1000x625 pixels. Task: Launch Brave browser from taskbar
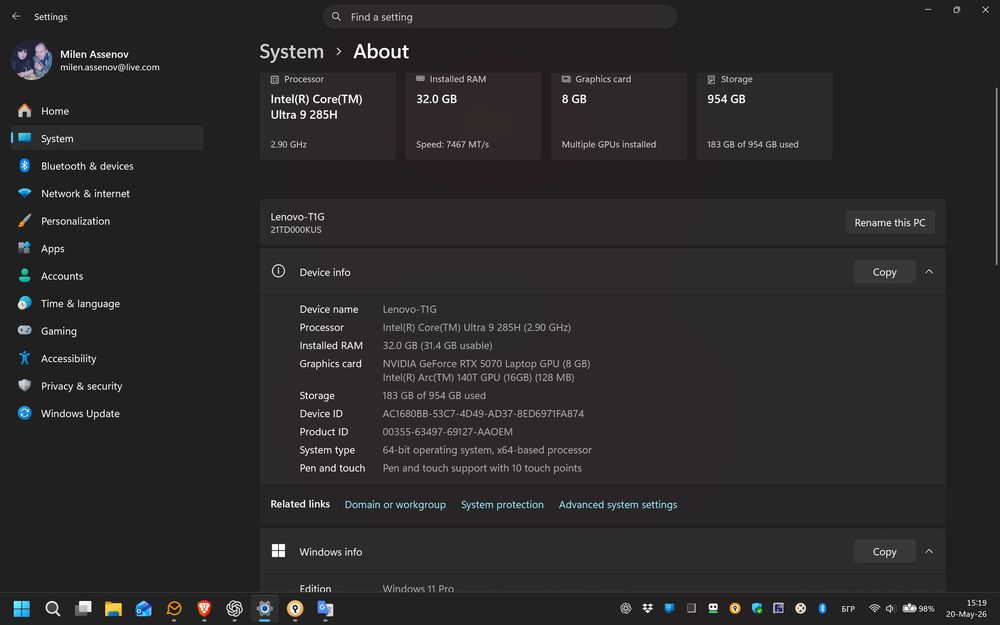coord(204,608)
